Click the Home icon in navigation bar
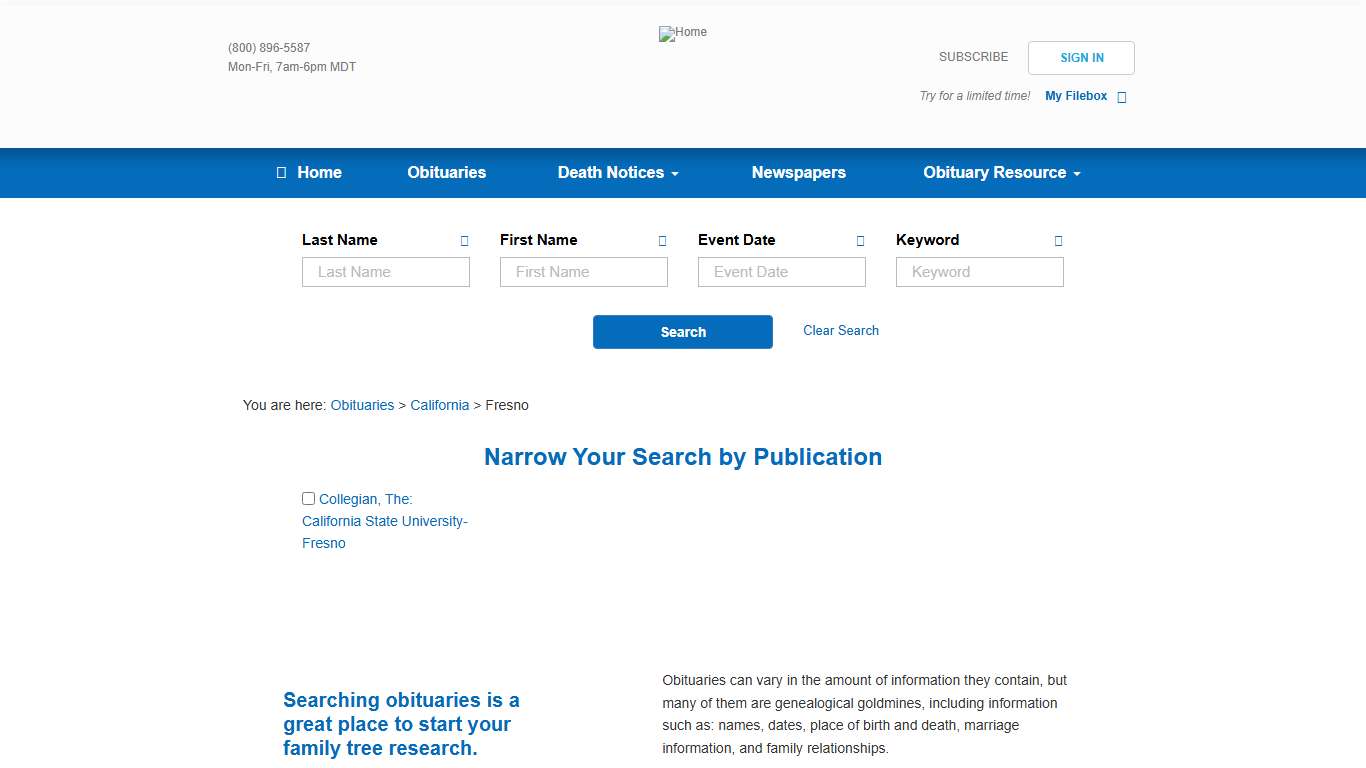The height and width of the screenshot is (768, 1366). [x=282, y=173]
